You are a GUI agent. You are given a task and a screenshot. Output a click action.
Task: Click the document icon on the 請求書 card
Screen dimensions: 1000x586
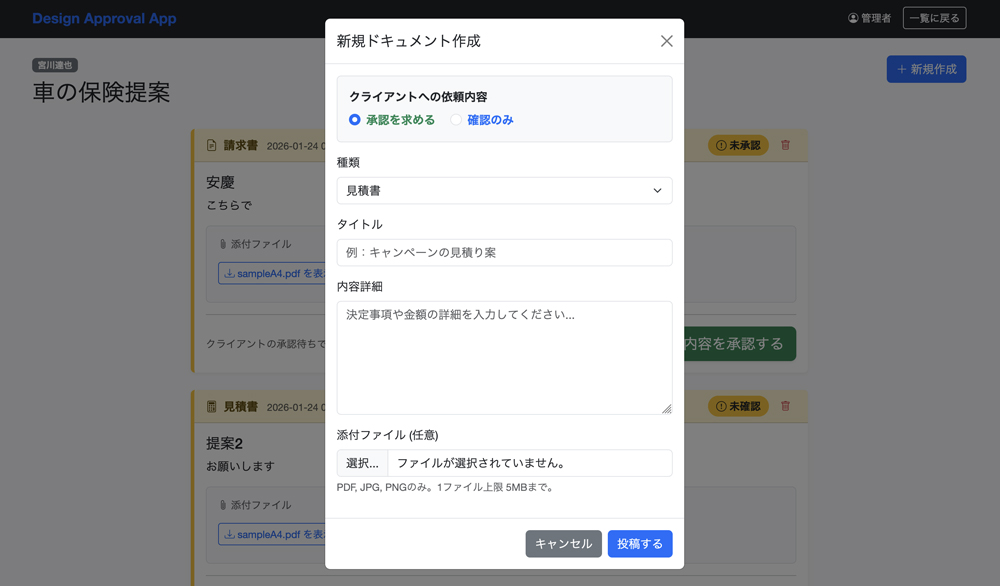[210, 145]
